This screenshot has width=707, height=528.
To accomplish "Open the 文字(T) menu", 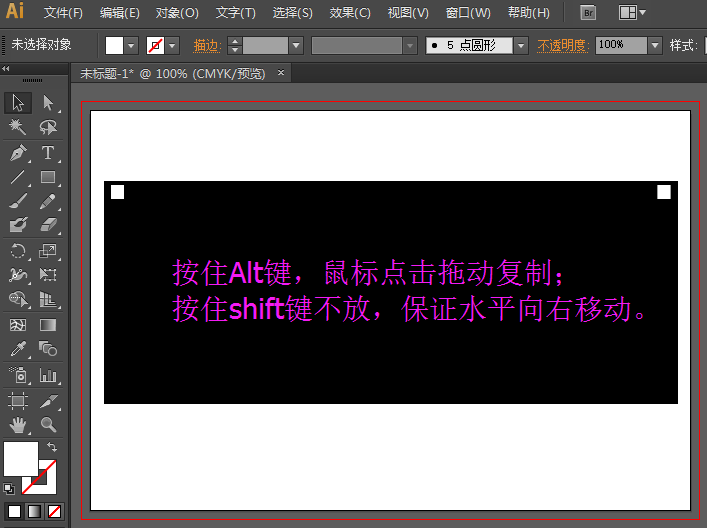I will [235, 13].
